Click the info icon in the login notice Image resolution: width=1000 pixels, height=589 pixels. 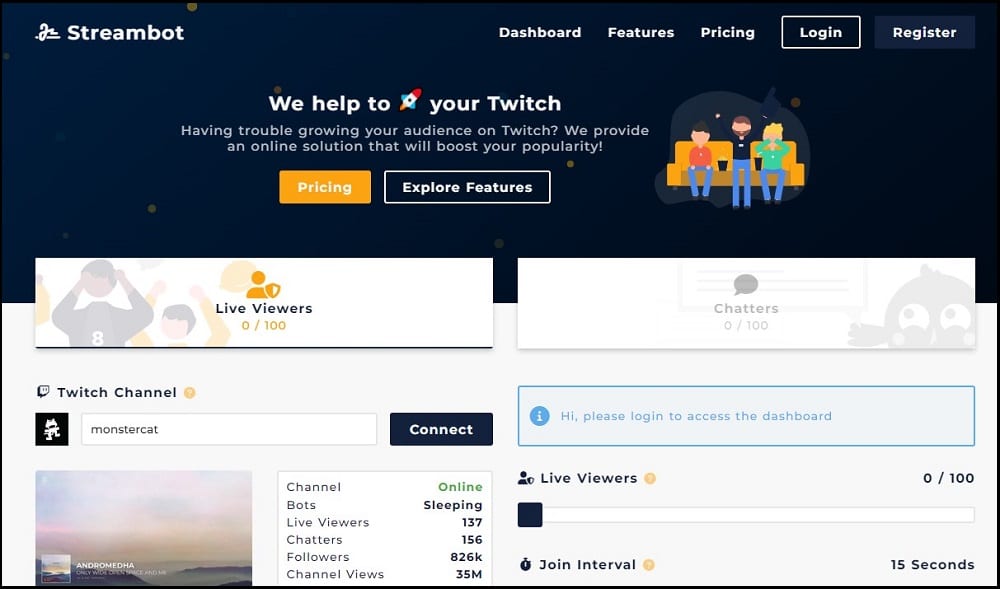coord(540,415)
